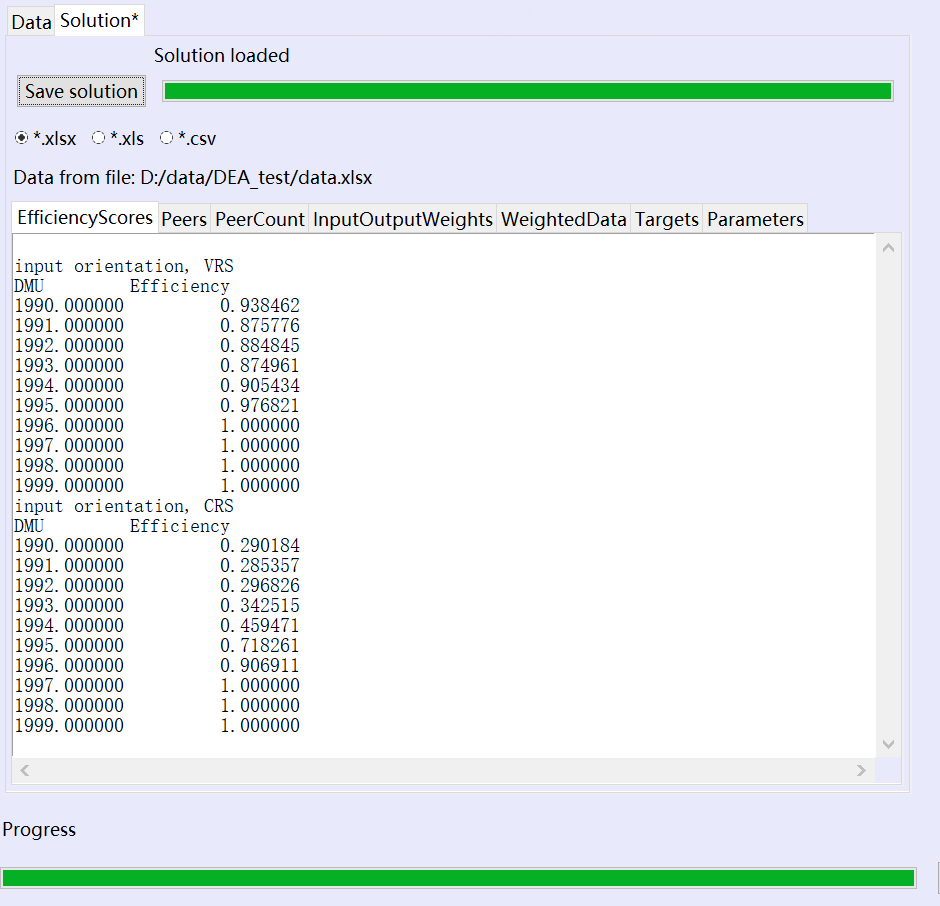Click CRS efficiency value 0.290184
Viewport: 940px width, 906px height.
pyautogui.click(x=260, y=546)
